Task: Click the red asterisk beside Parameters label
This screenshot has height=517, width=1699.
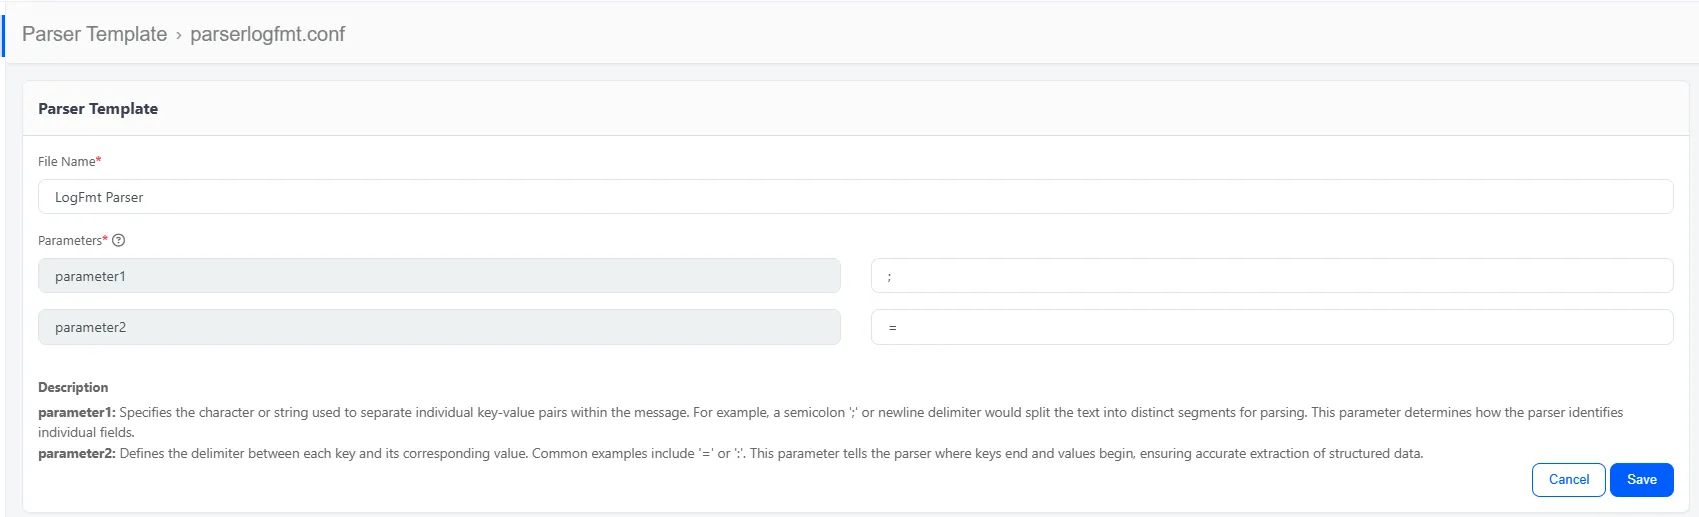Action: pyautogui.click(x=105, y=239)
